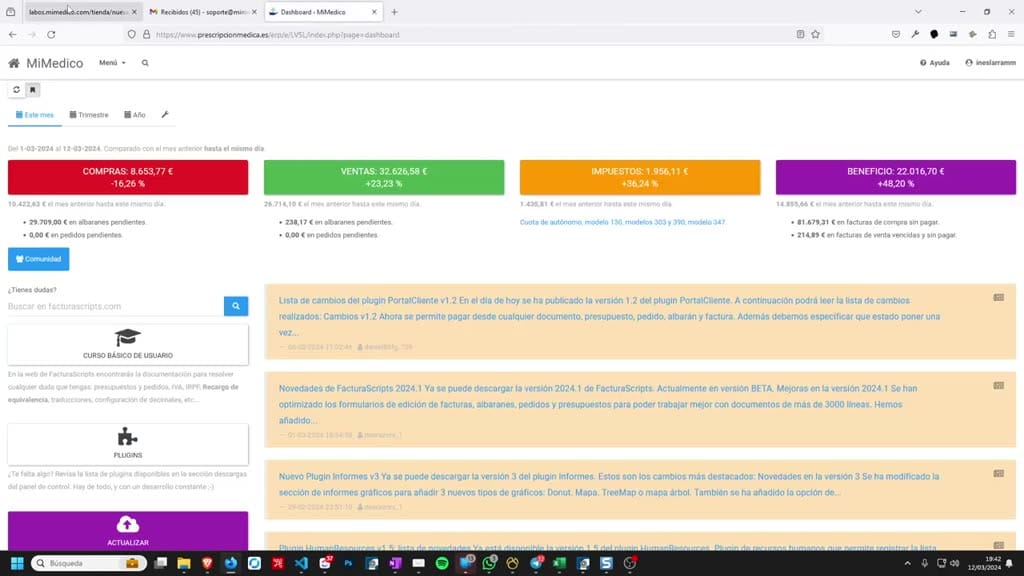Screen dimensions: 1024x576
Task: Bookmark this page with the star icon
Action: click(x=816, y=35)
